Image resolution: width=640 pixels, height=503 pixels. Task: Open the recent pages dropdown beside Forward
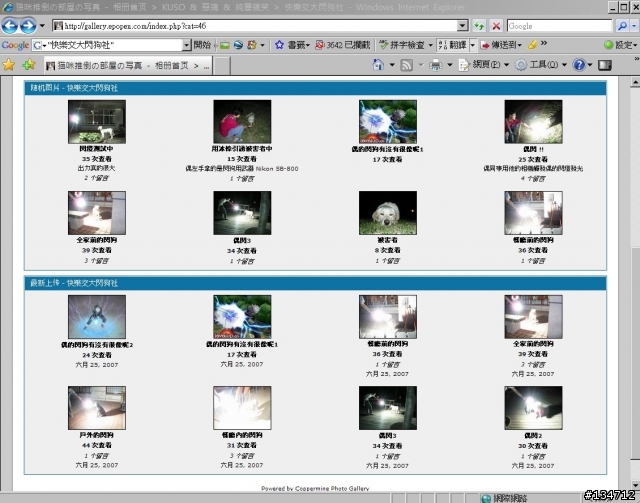(42, 26)
